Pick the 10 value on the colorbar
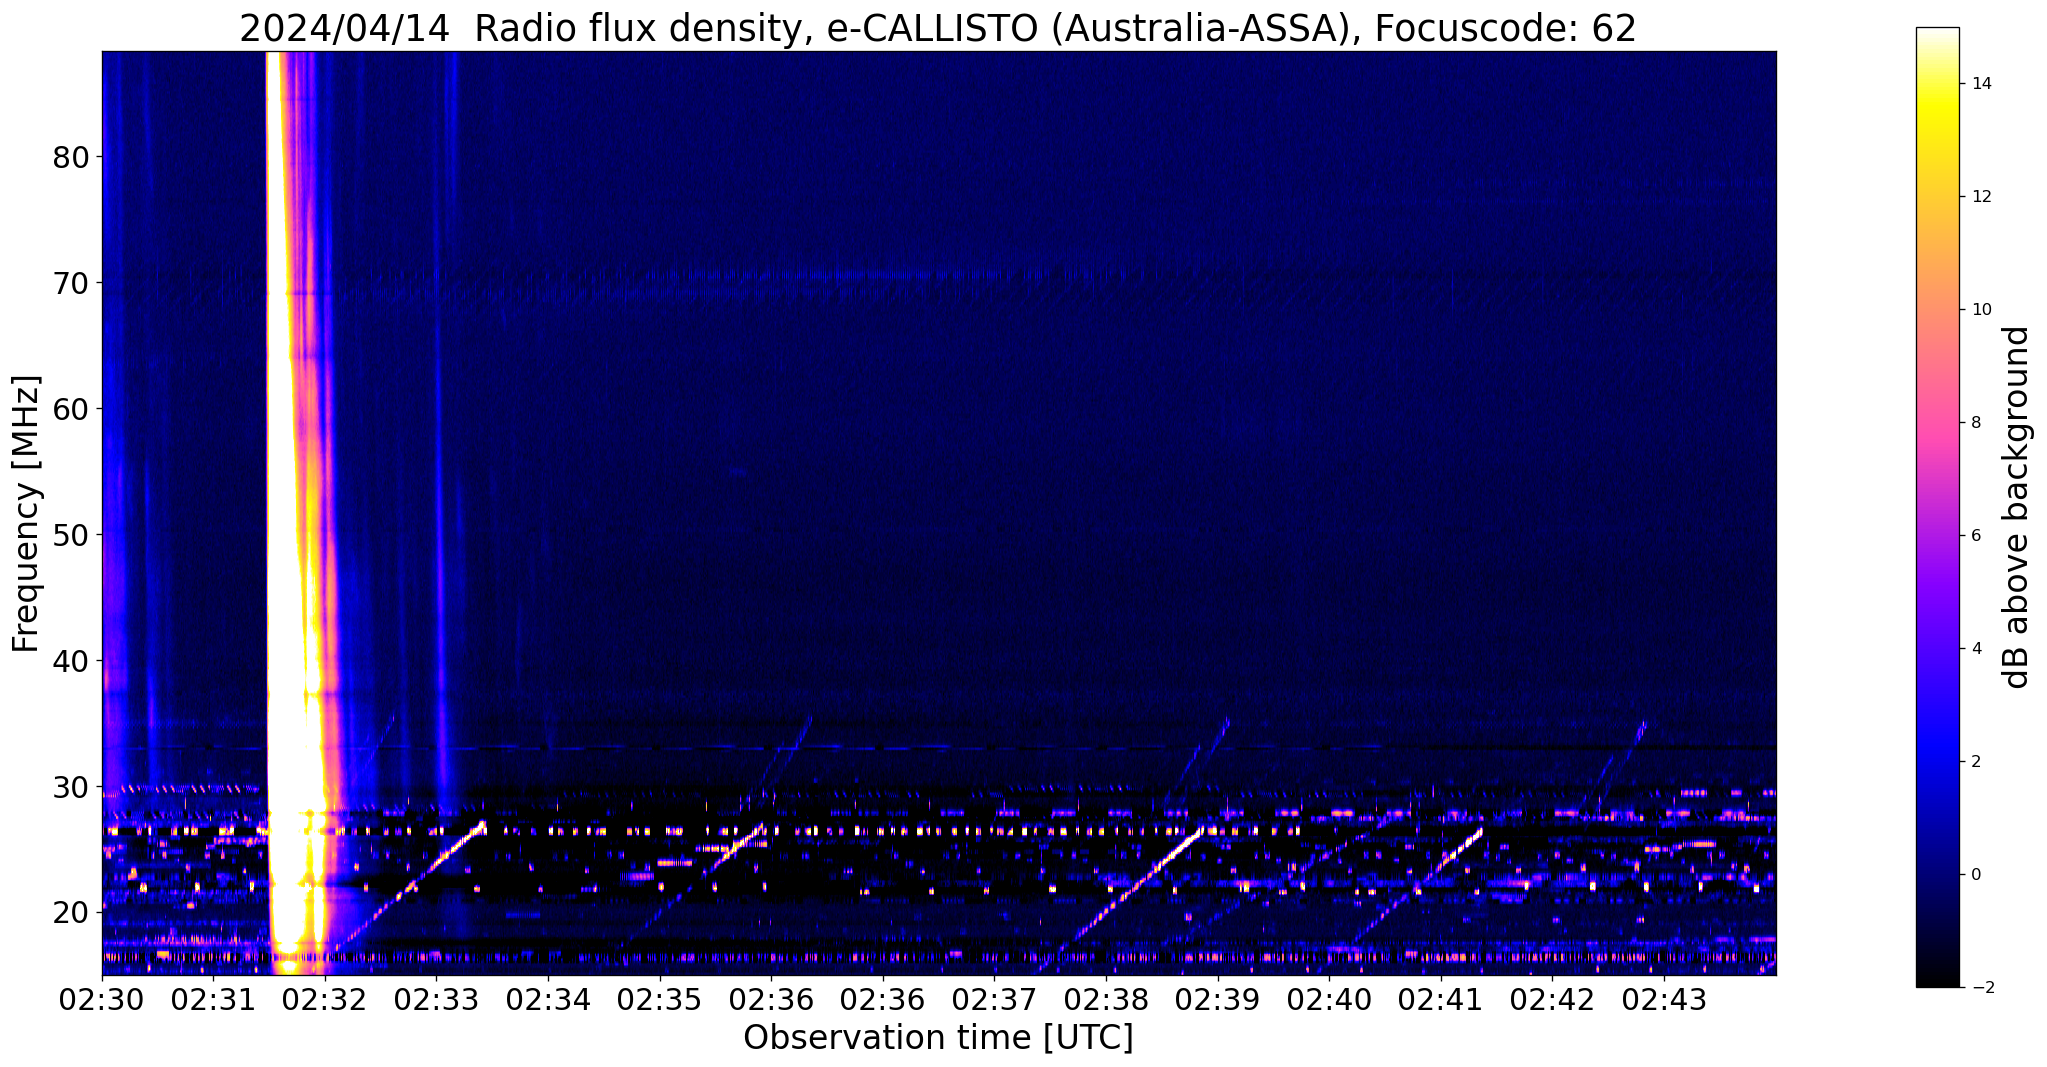This screenshot has height=1067, width=2047. coord(1981,310)
